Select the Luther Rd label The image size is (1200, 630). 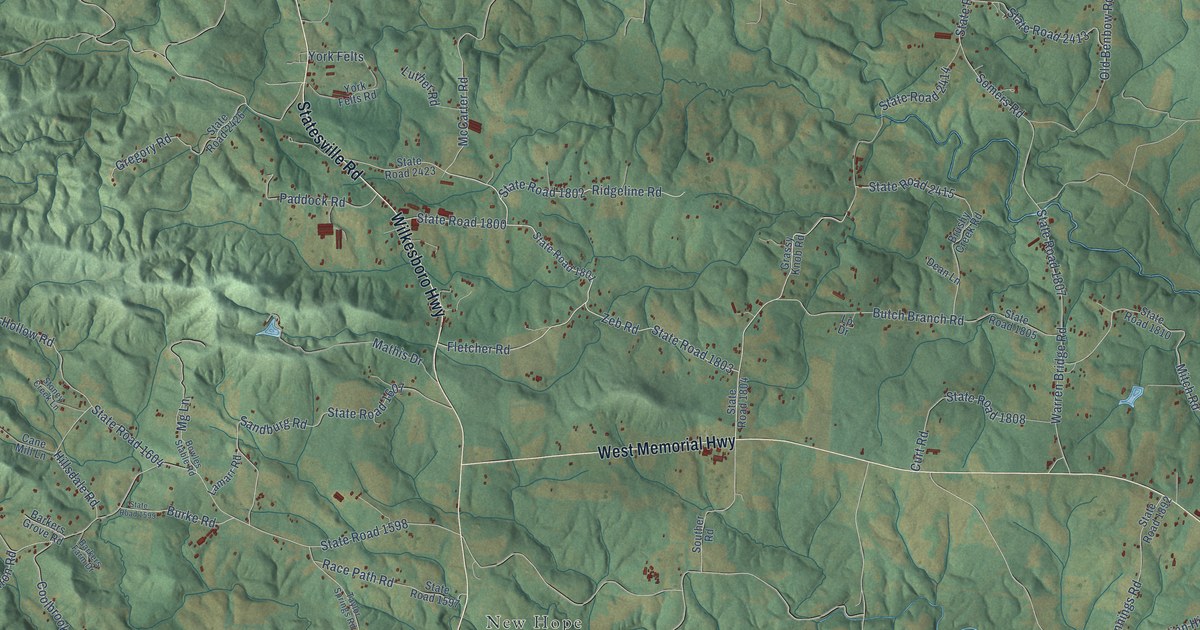point(420,85)
